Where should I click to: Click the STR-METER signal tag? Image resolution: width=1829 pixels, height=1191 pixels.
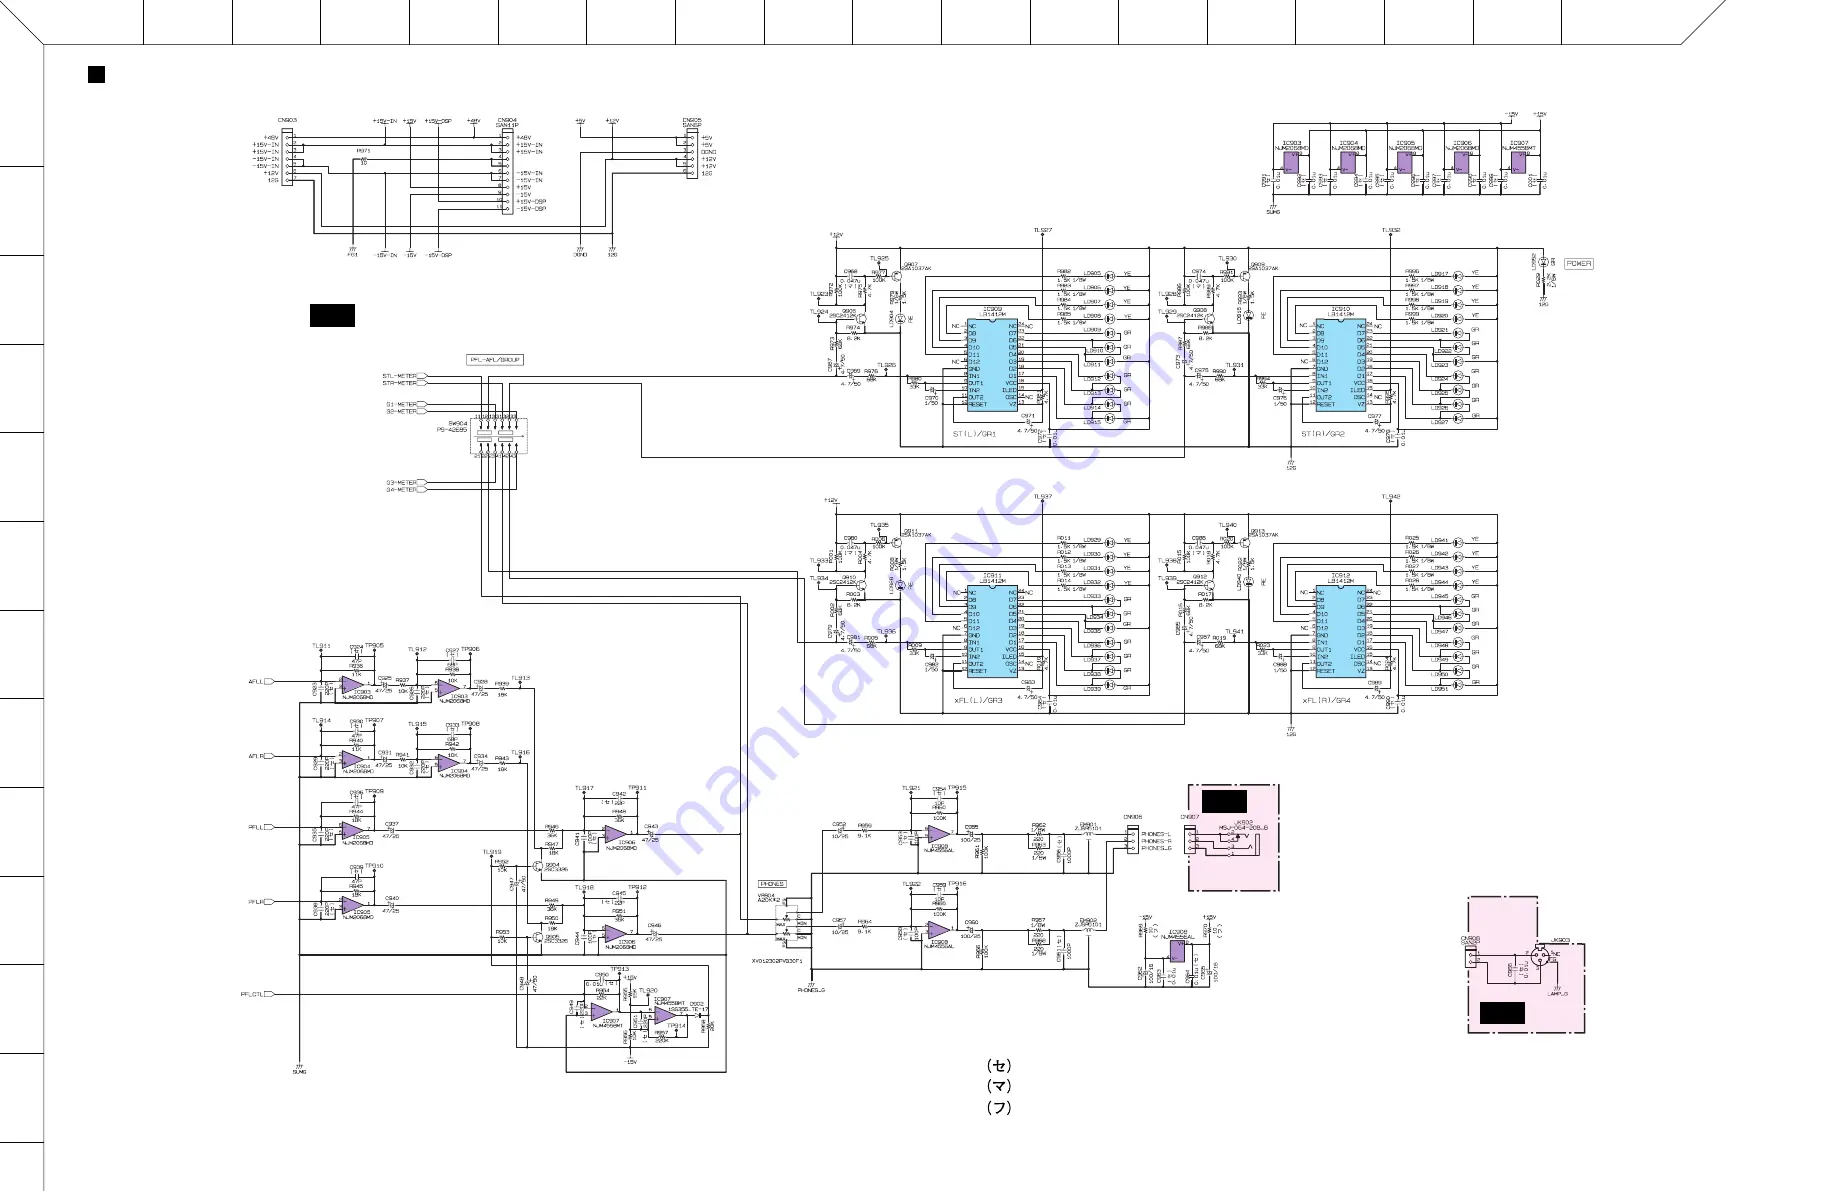(405, 383)
